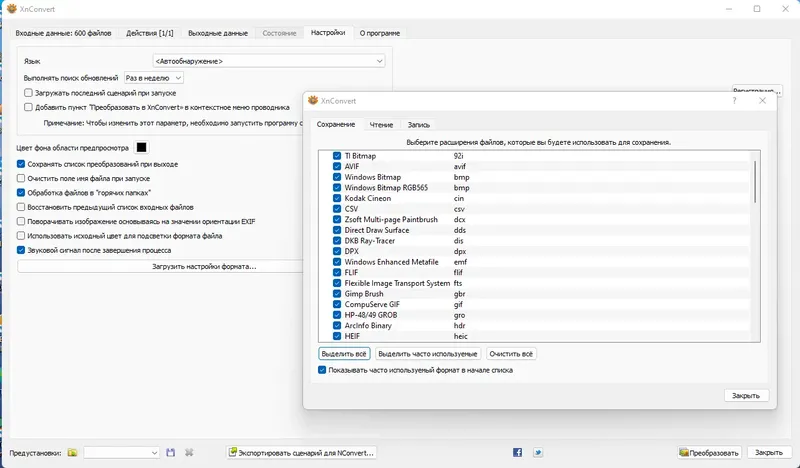The height and width of the screenshot is (468, 800).
Task: Uncheck the CSV format
Action: pyautogui.click(x=337, y=209)
